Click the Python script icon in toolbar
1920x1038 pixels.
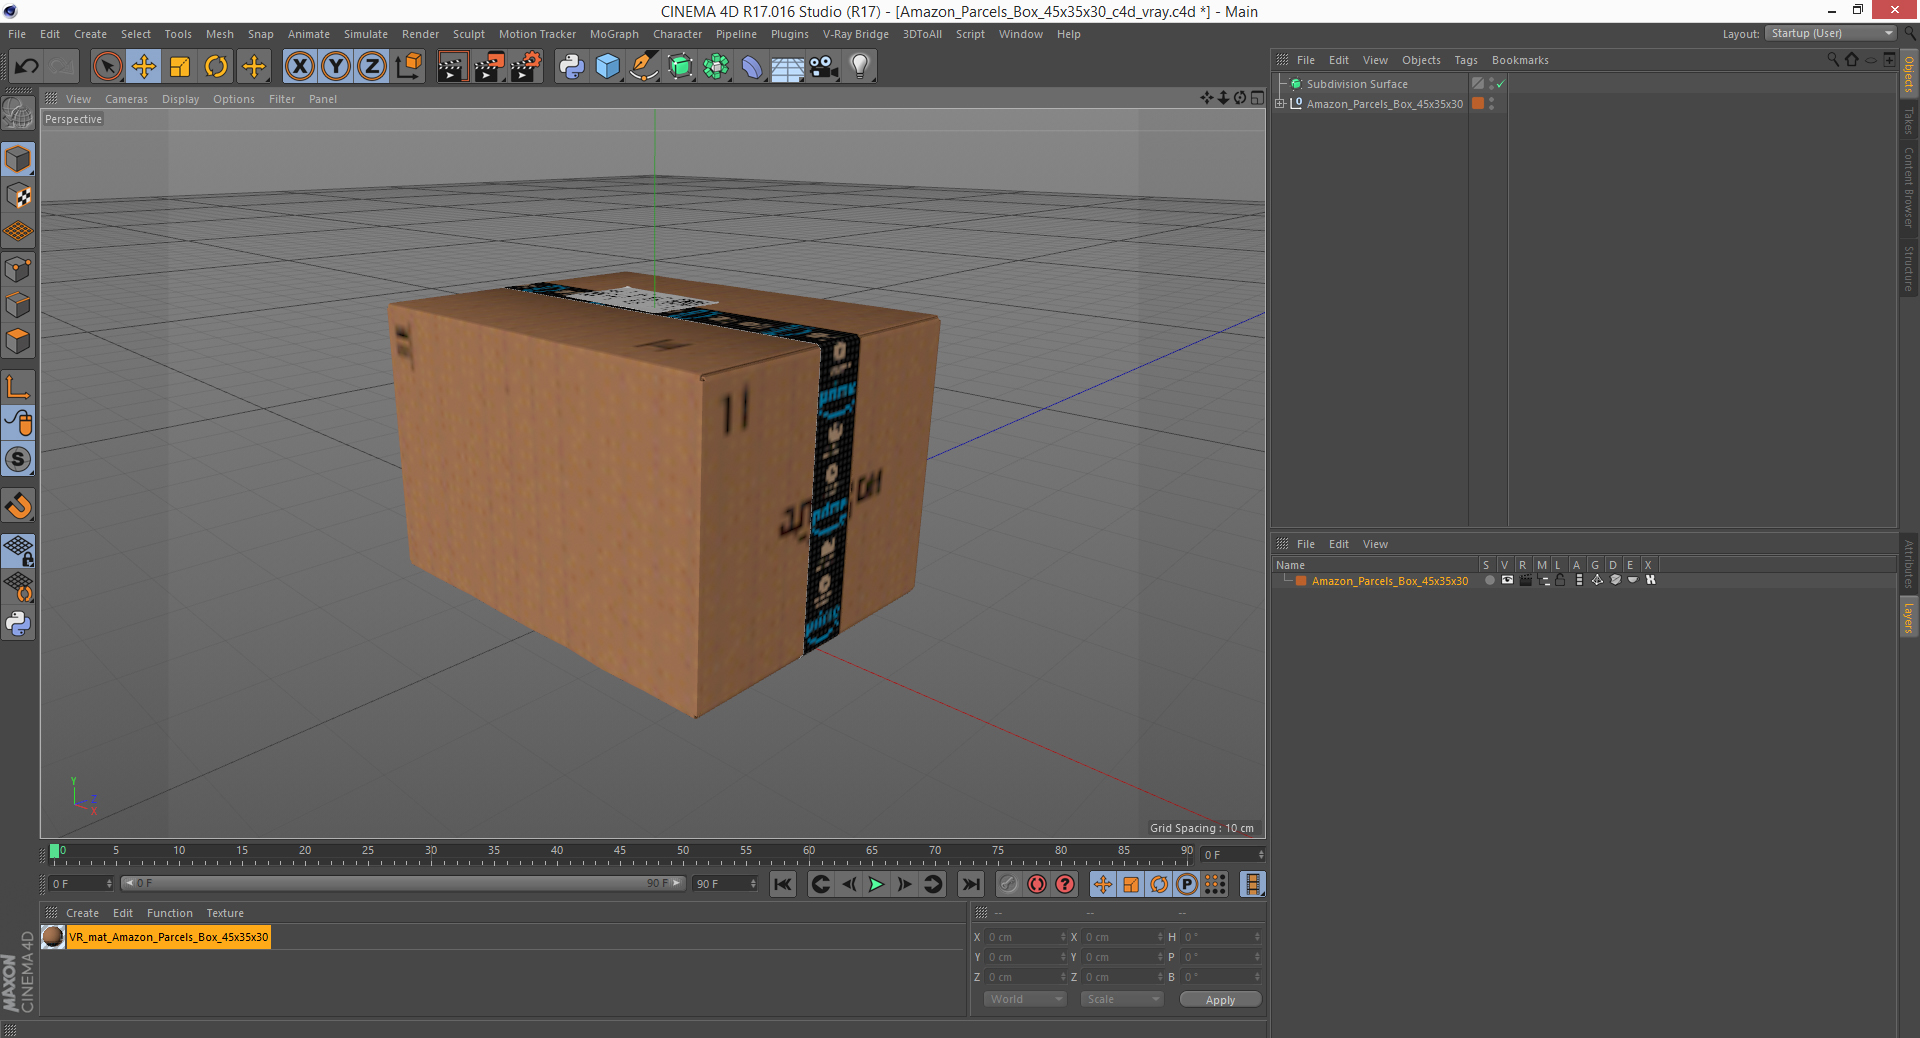571,67
